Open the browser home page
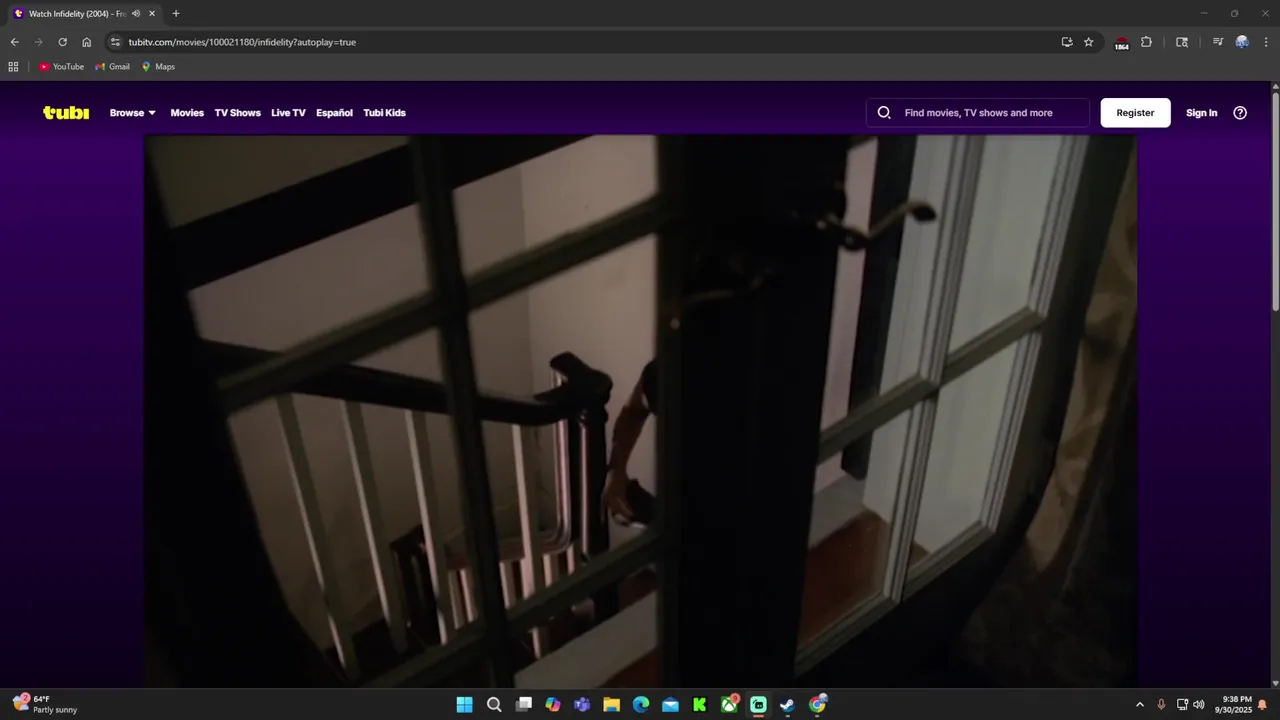This screenshot has height=720, width=1280. [87, 42]
